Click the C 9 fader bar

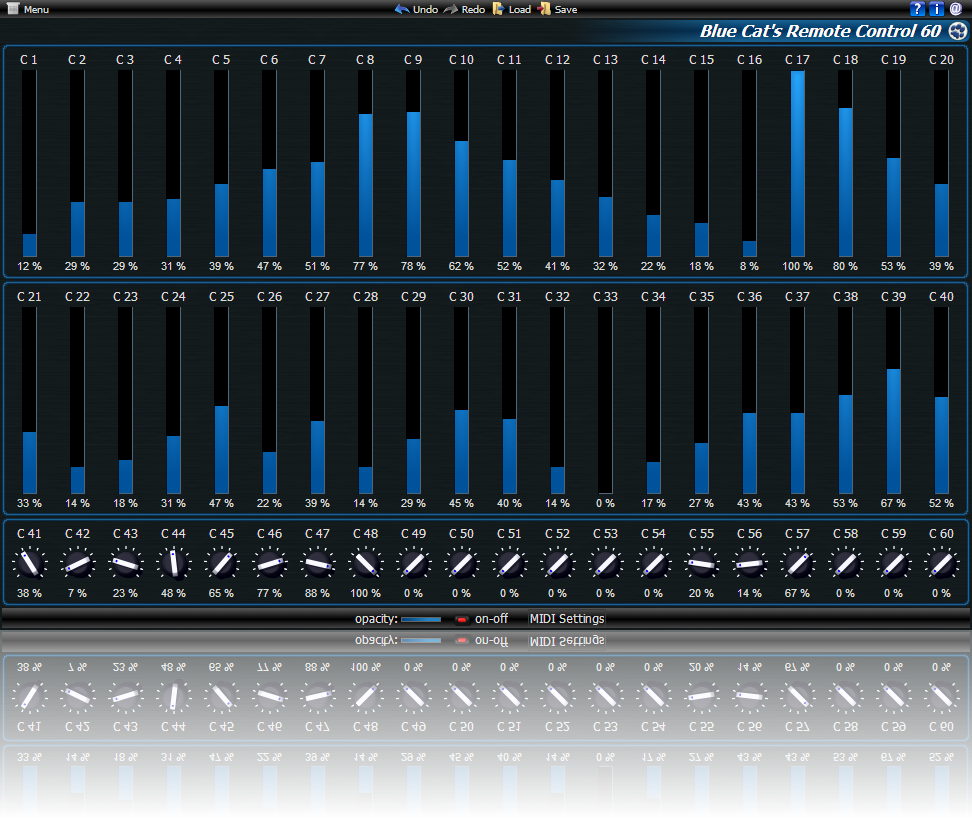pyautogui.click(x=413, y=163)
